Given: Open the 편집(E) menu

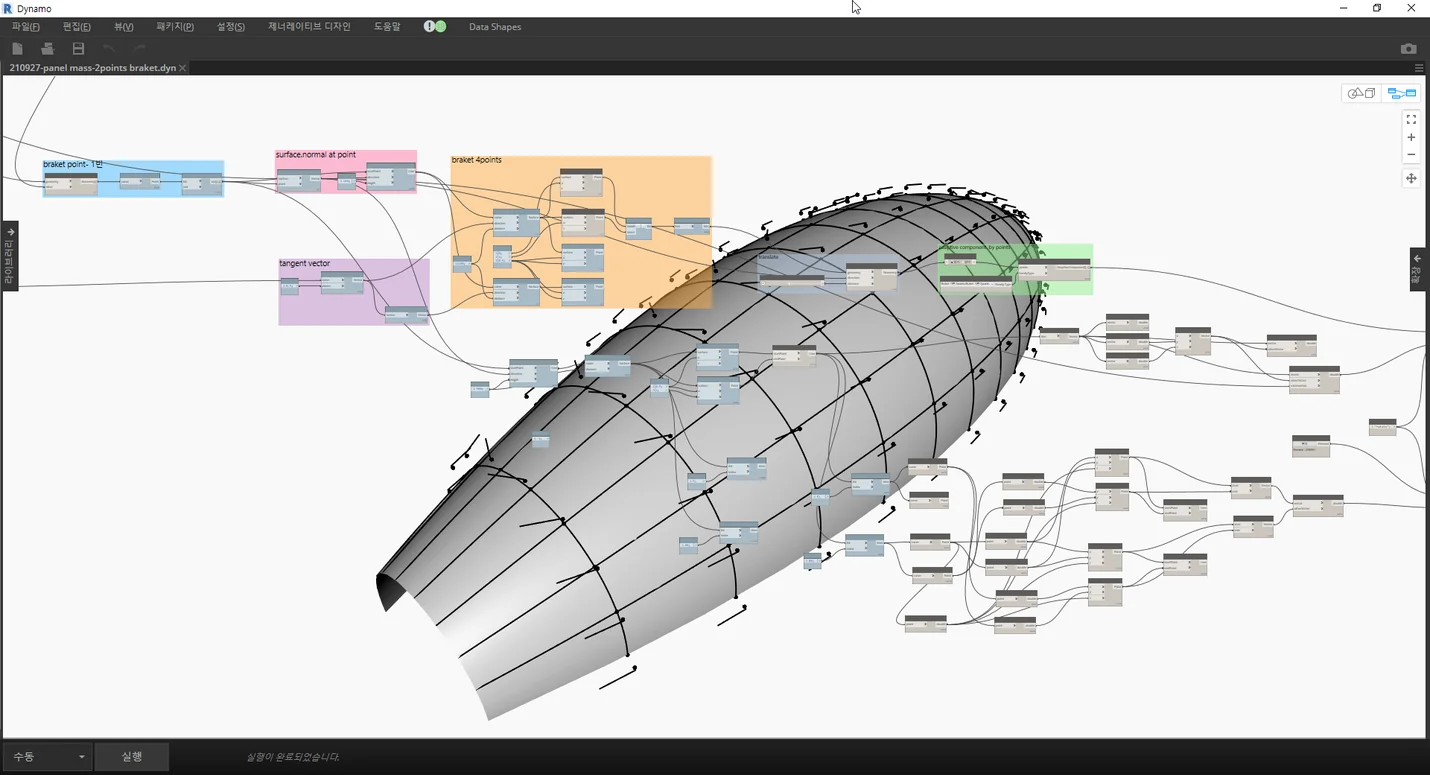Looking at the screenshot, I should [x=76, y=26].
